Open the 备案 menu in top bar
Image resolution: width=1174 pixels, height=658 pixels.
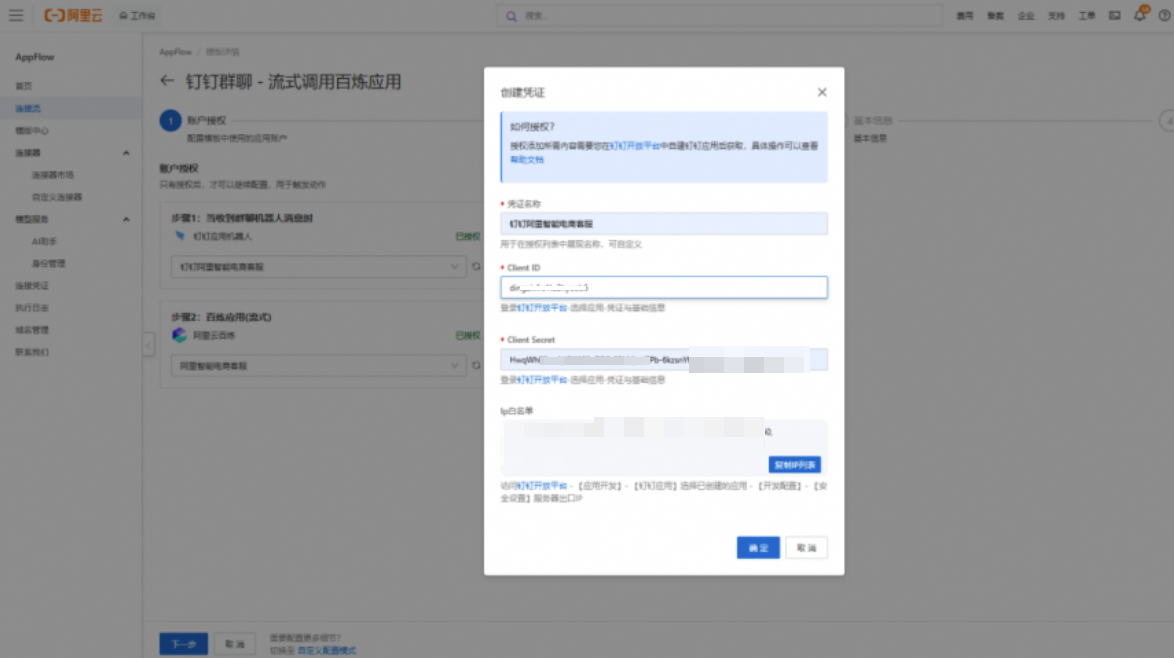(995, 16)
